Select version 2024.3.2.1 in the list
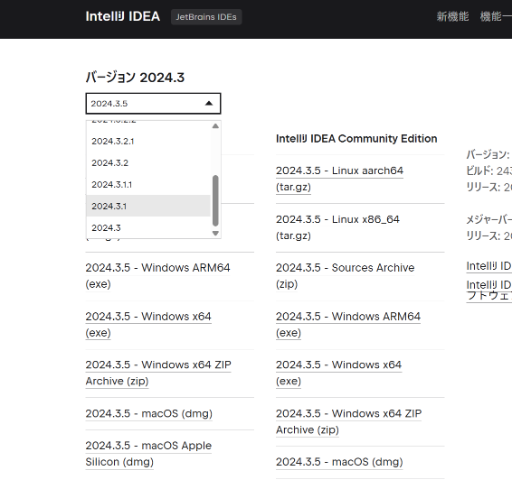 [148, 141]
